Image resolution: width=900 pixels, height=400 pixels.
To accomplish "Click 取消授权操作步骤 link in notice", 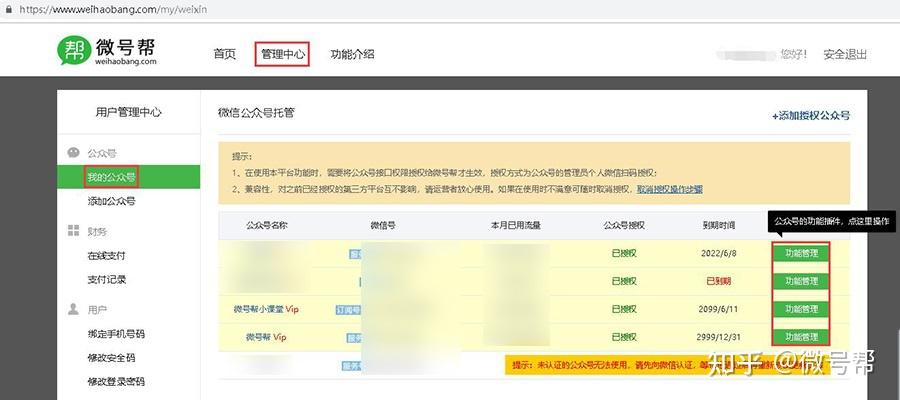I will click(x=670, y=189).
